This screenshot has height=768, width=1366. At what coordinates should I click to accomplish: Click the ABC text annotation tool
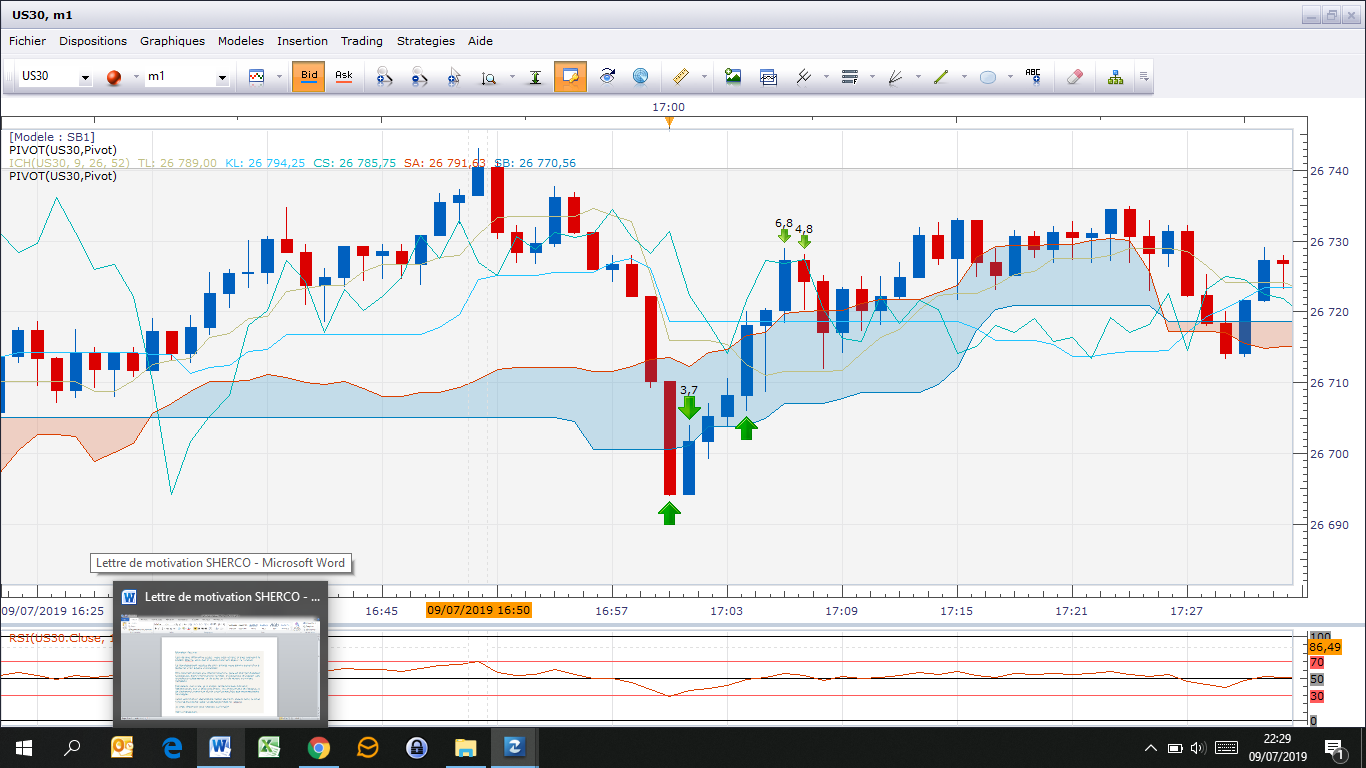[x=1033, y=77]
